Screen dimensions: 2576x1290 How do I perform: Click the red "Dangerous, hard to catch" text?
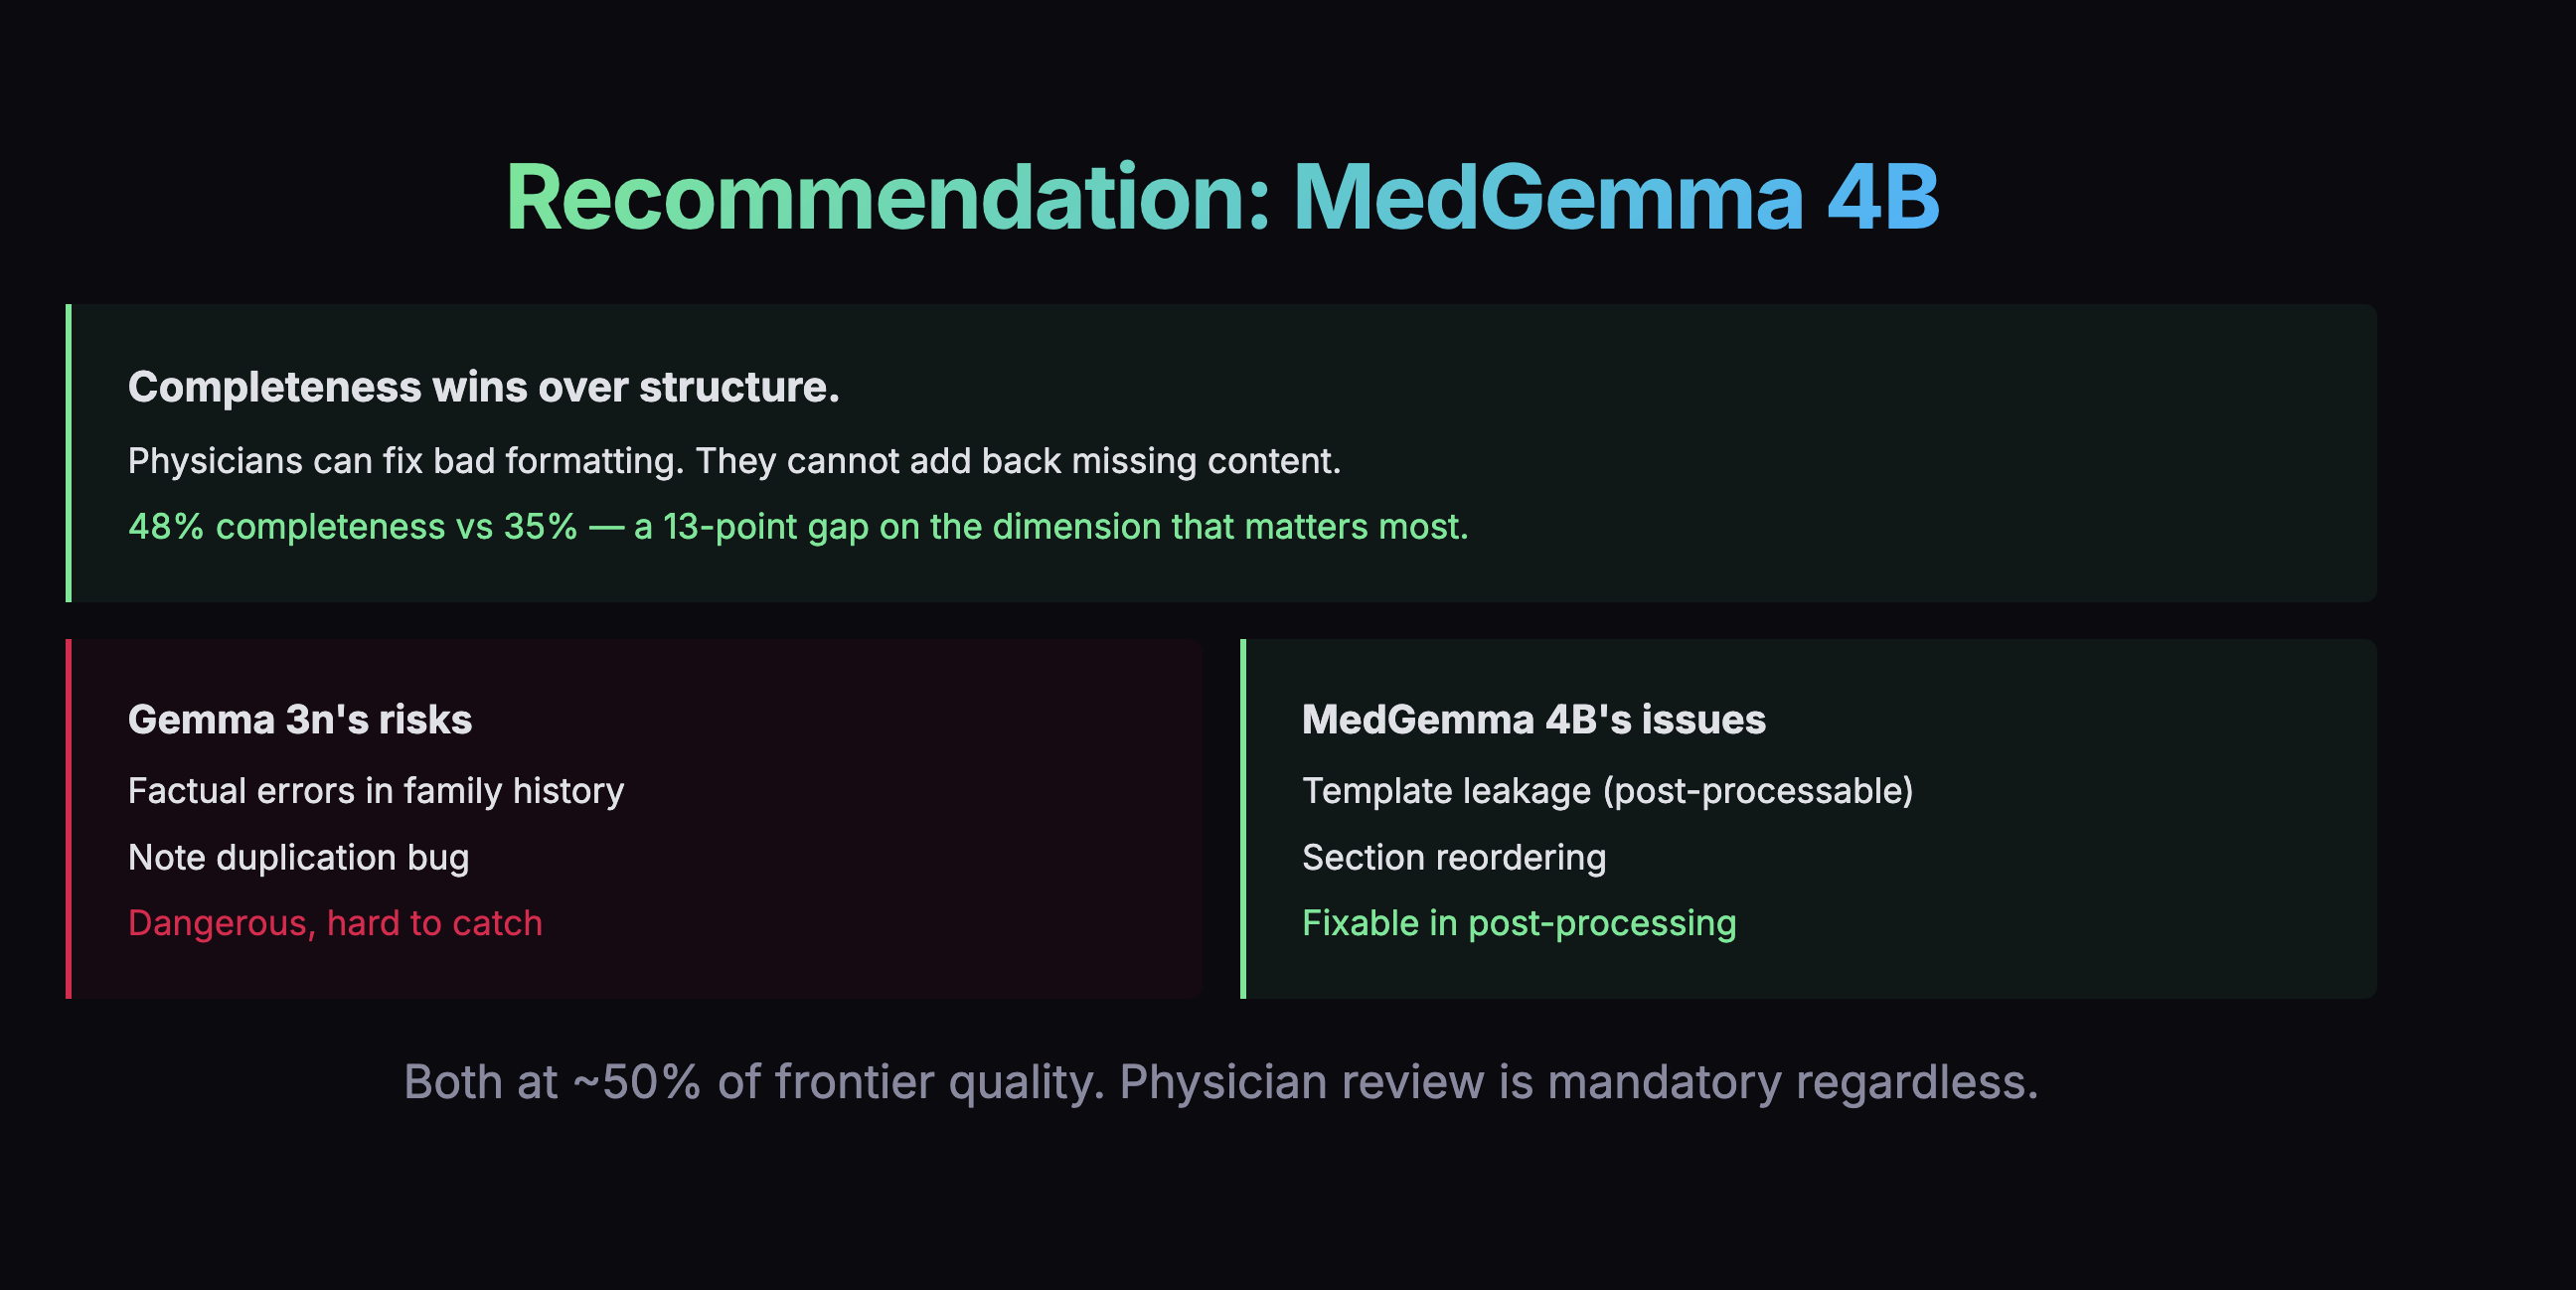(x=335, y=923)
